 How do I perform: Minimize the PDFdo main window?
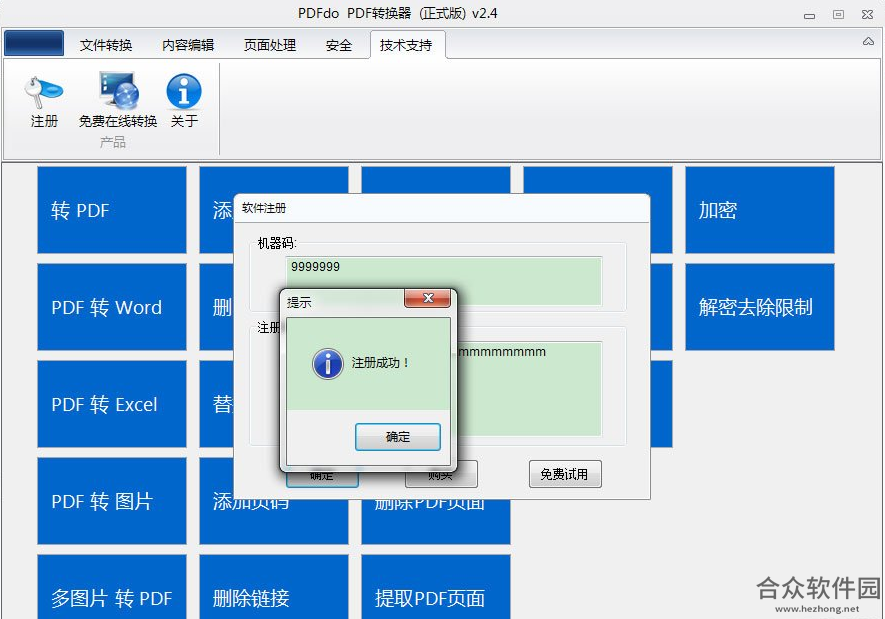pyautogui.click(x=809, y=15)
